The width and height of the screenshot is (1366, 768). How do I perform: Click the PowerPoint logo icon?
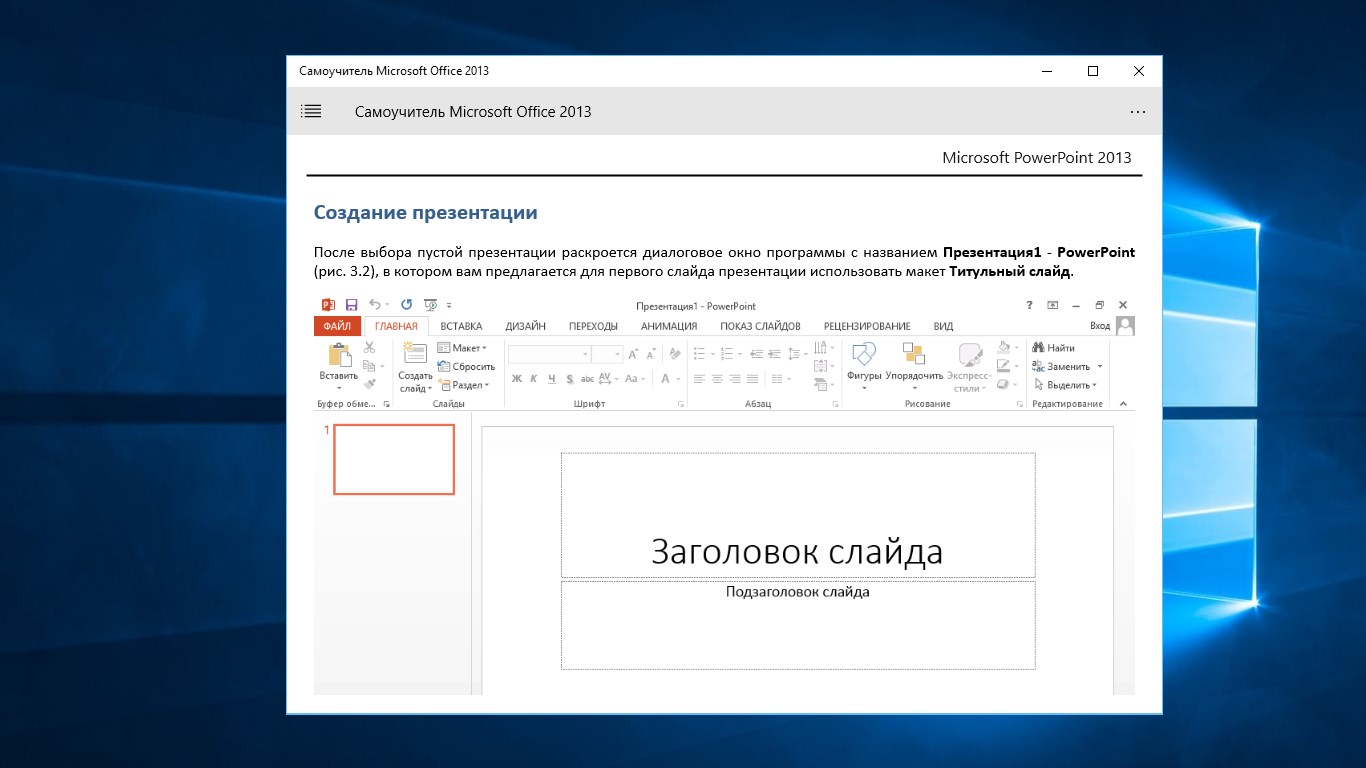point(328,305)
